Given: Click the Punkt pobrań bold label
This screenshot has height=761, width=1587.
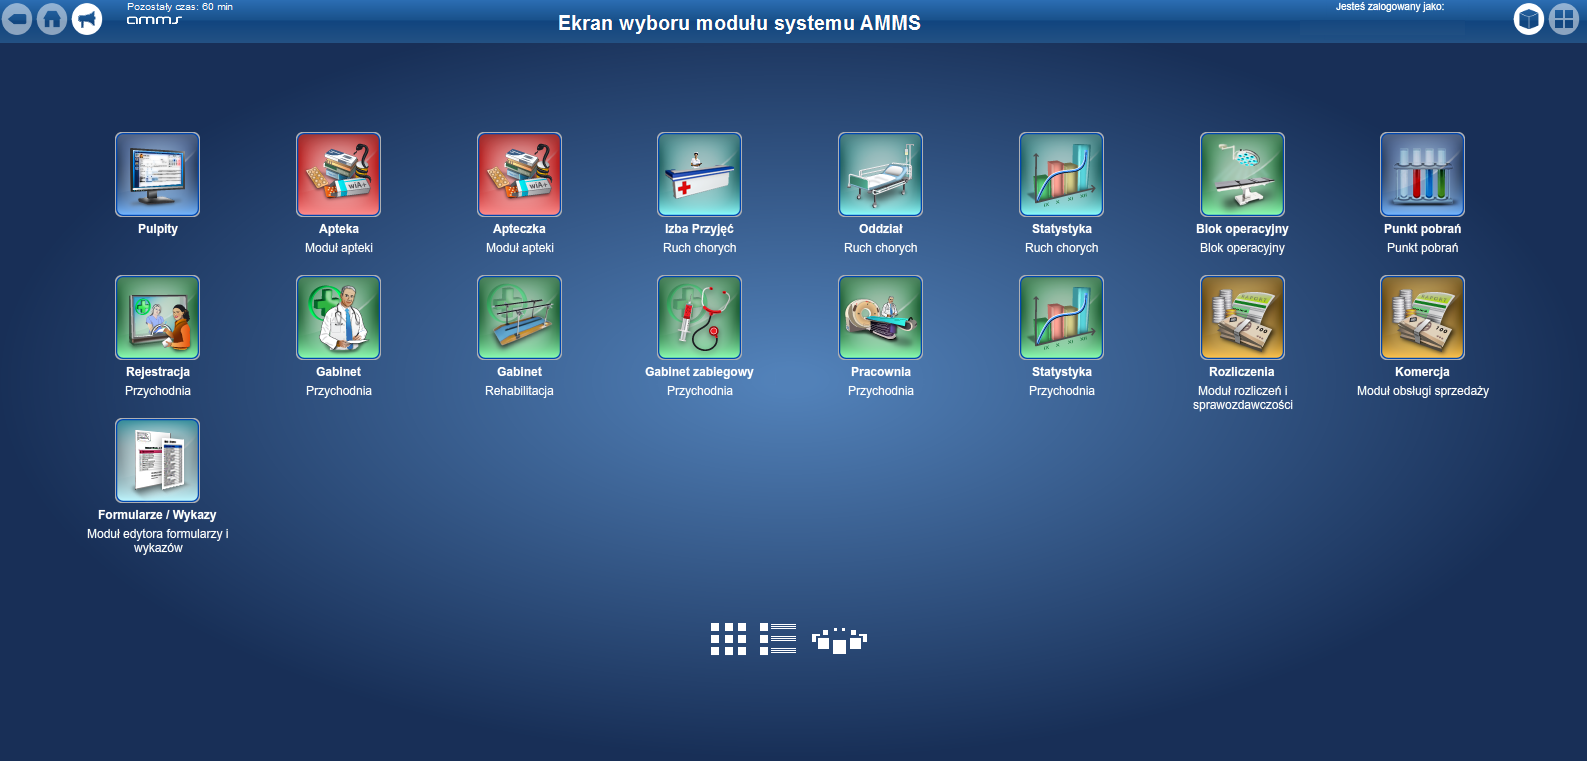Looking at the screenshot, I should coord(1422,229).
